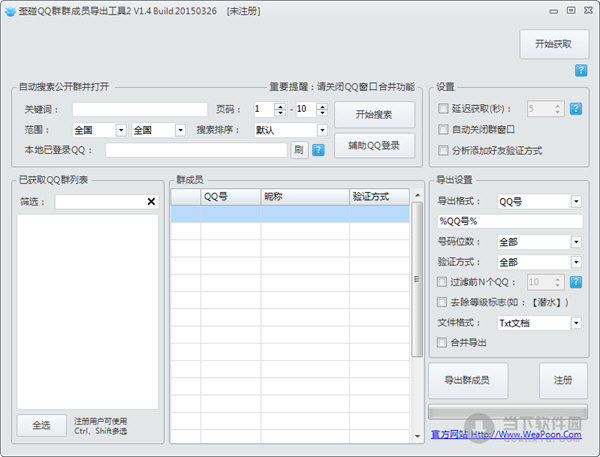Click the scroll-up arrow of 群成员 table
The height and width of the screenshot is (457, 600).
tap(417, 195)
